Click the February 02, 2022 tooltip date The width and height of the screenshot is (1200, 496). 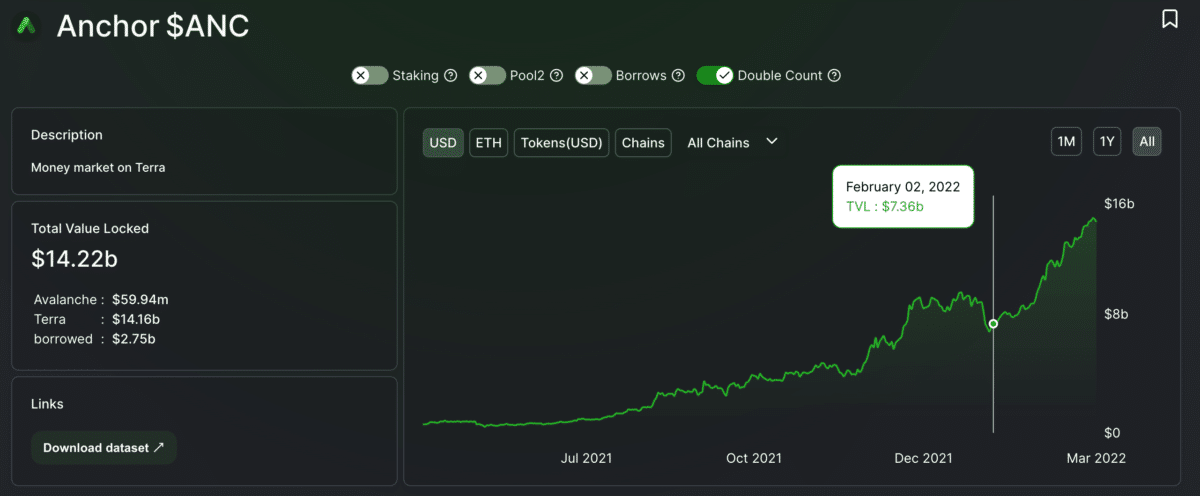click(x=903, y=187)
